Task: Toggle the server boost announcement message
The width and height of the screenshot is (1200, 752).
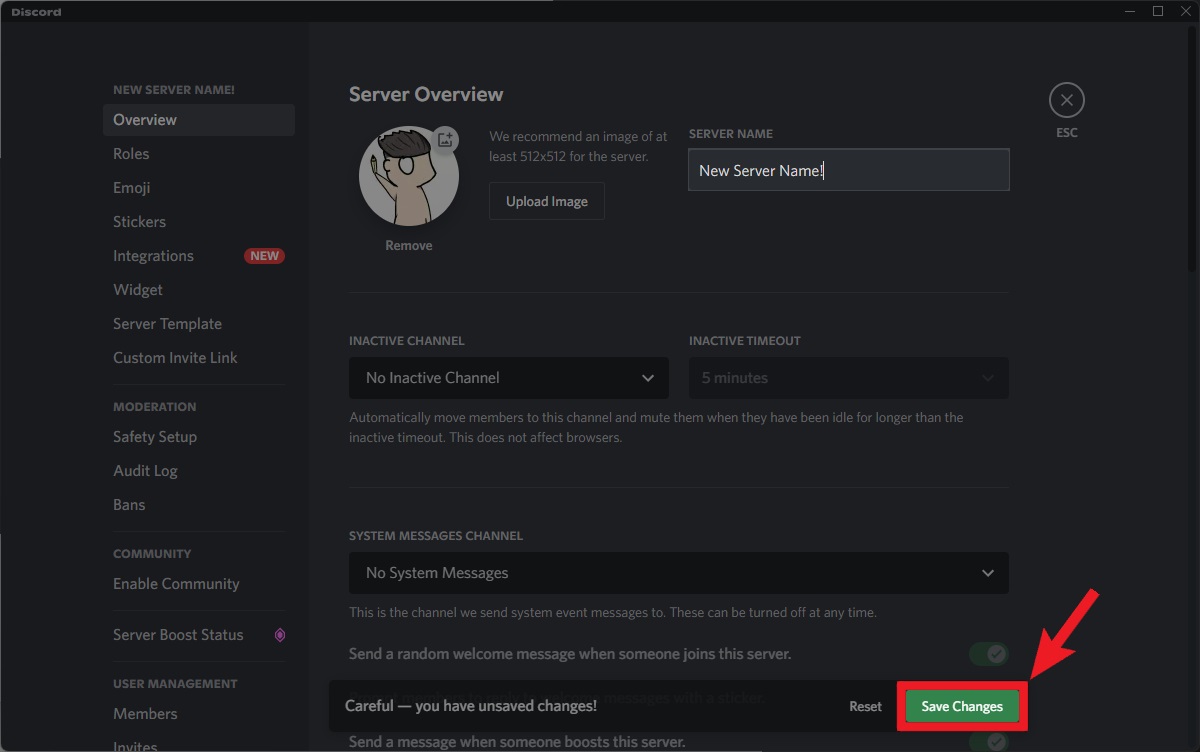Action: pos(988,741)
